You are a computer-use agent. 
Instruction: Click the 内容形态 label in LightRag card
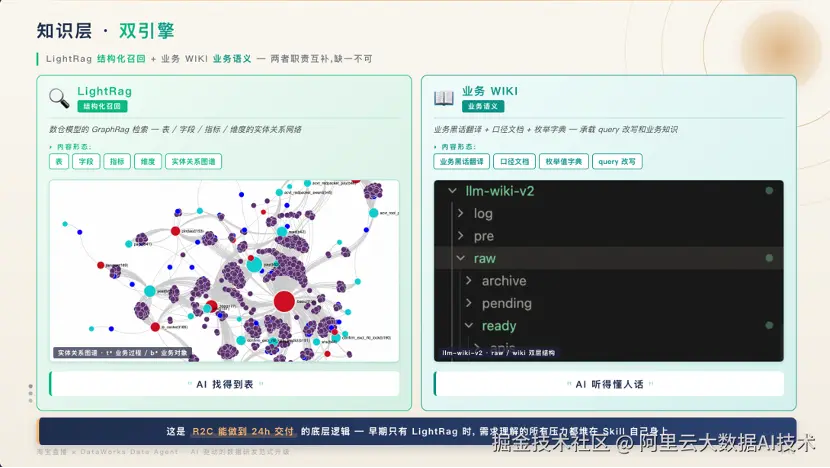point(74,147)
